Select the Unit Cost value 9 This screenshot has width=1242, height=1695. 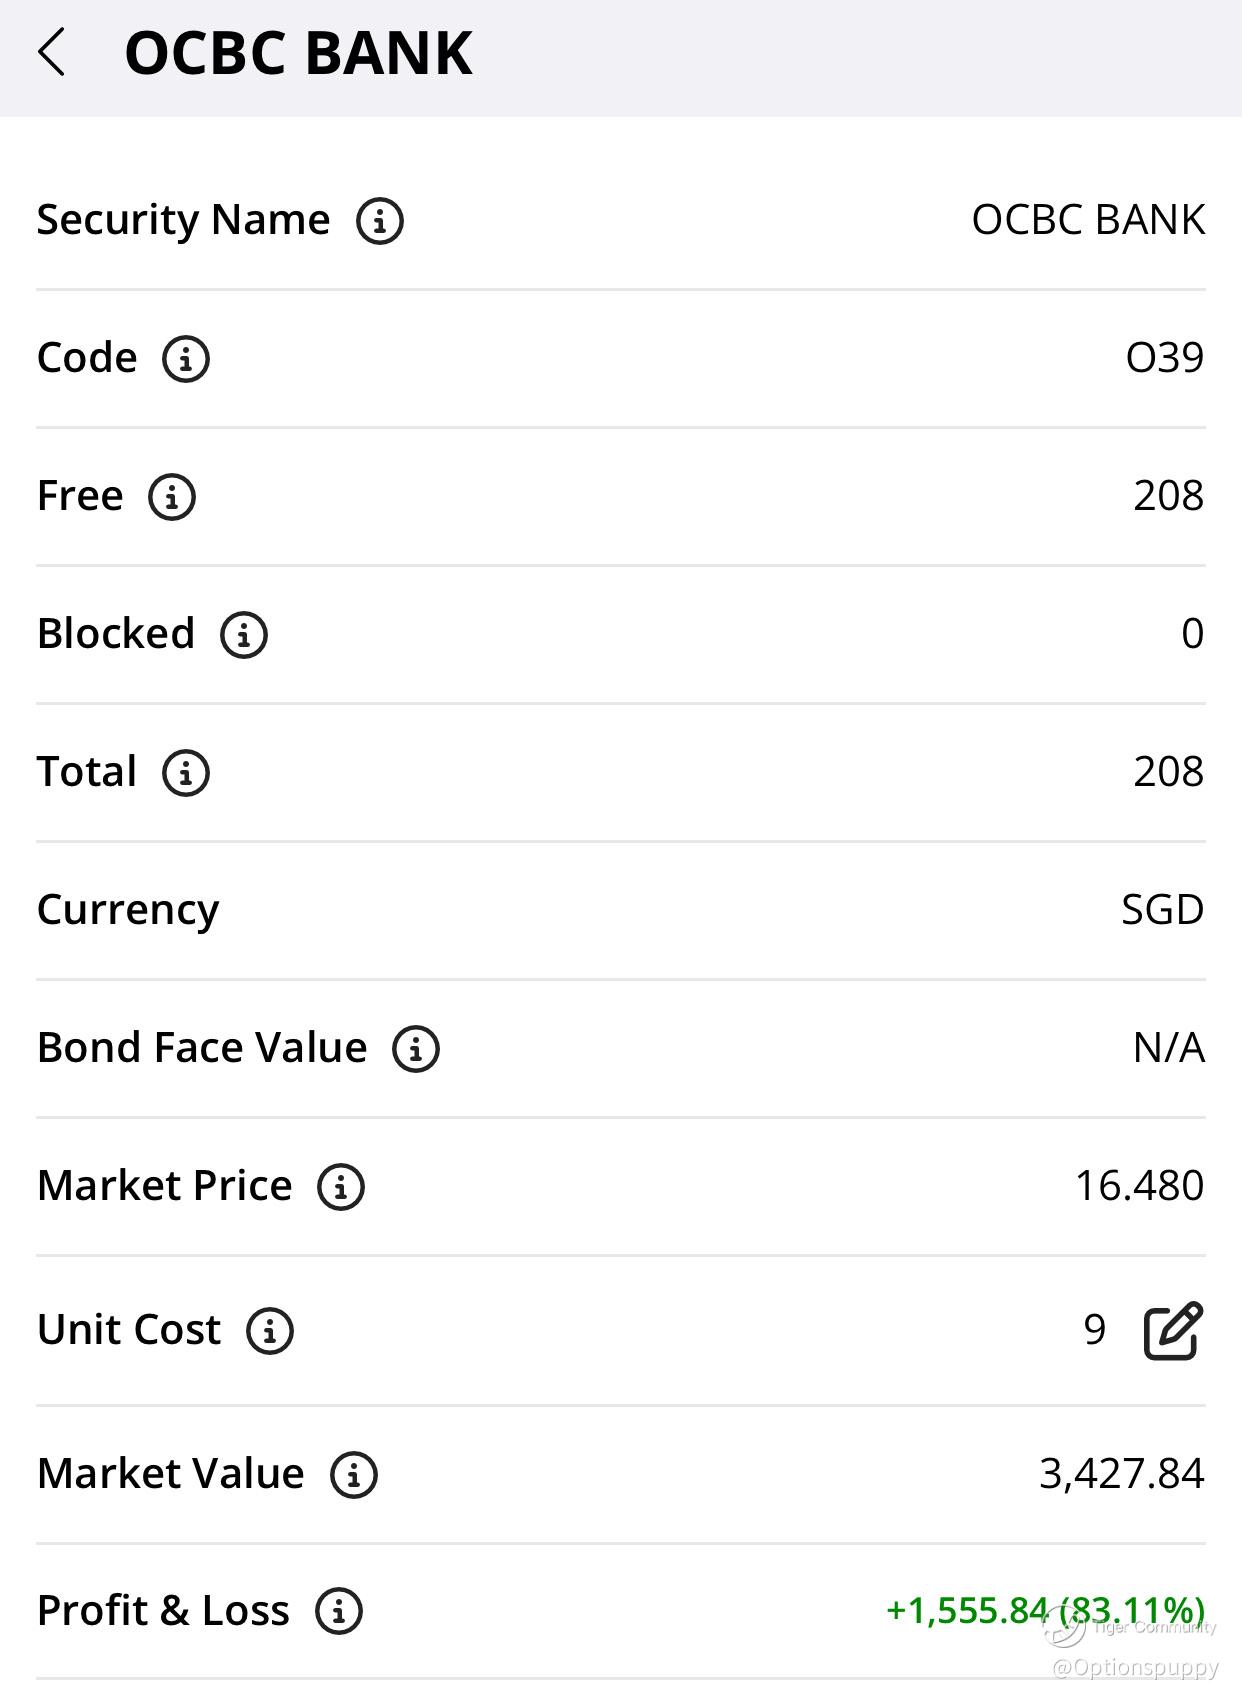pyautogui.click(x=1094, y=1330)
